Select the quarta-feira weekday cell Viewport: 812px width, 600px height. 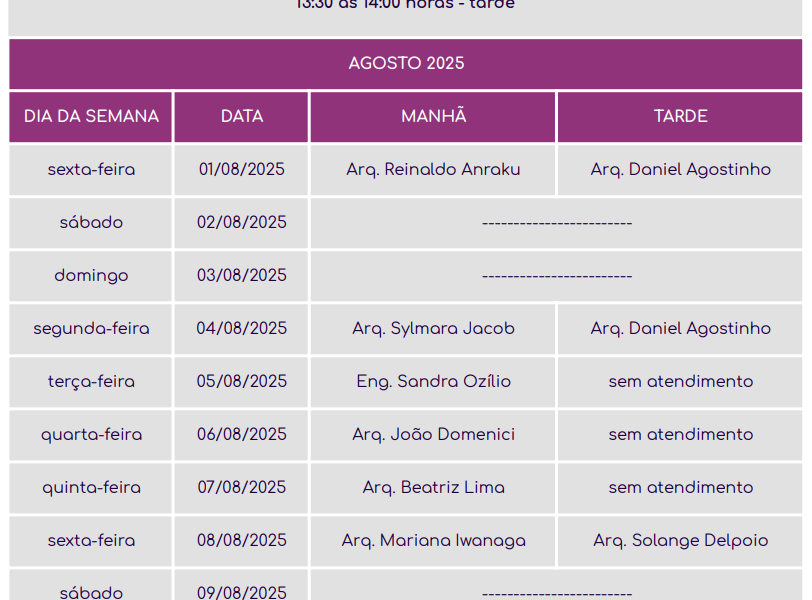click(x=91, y=435)
